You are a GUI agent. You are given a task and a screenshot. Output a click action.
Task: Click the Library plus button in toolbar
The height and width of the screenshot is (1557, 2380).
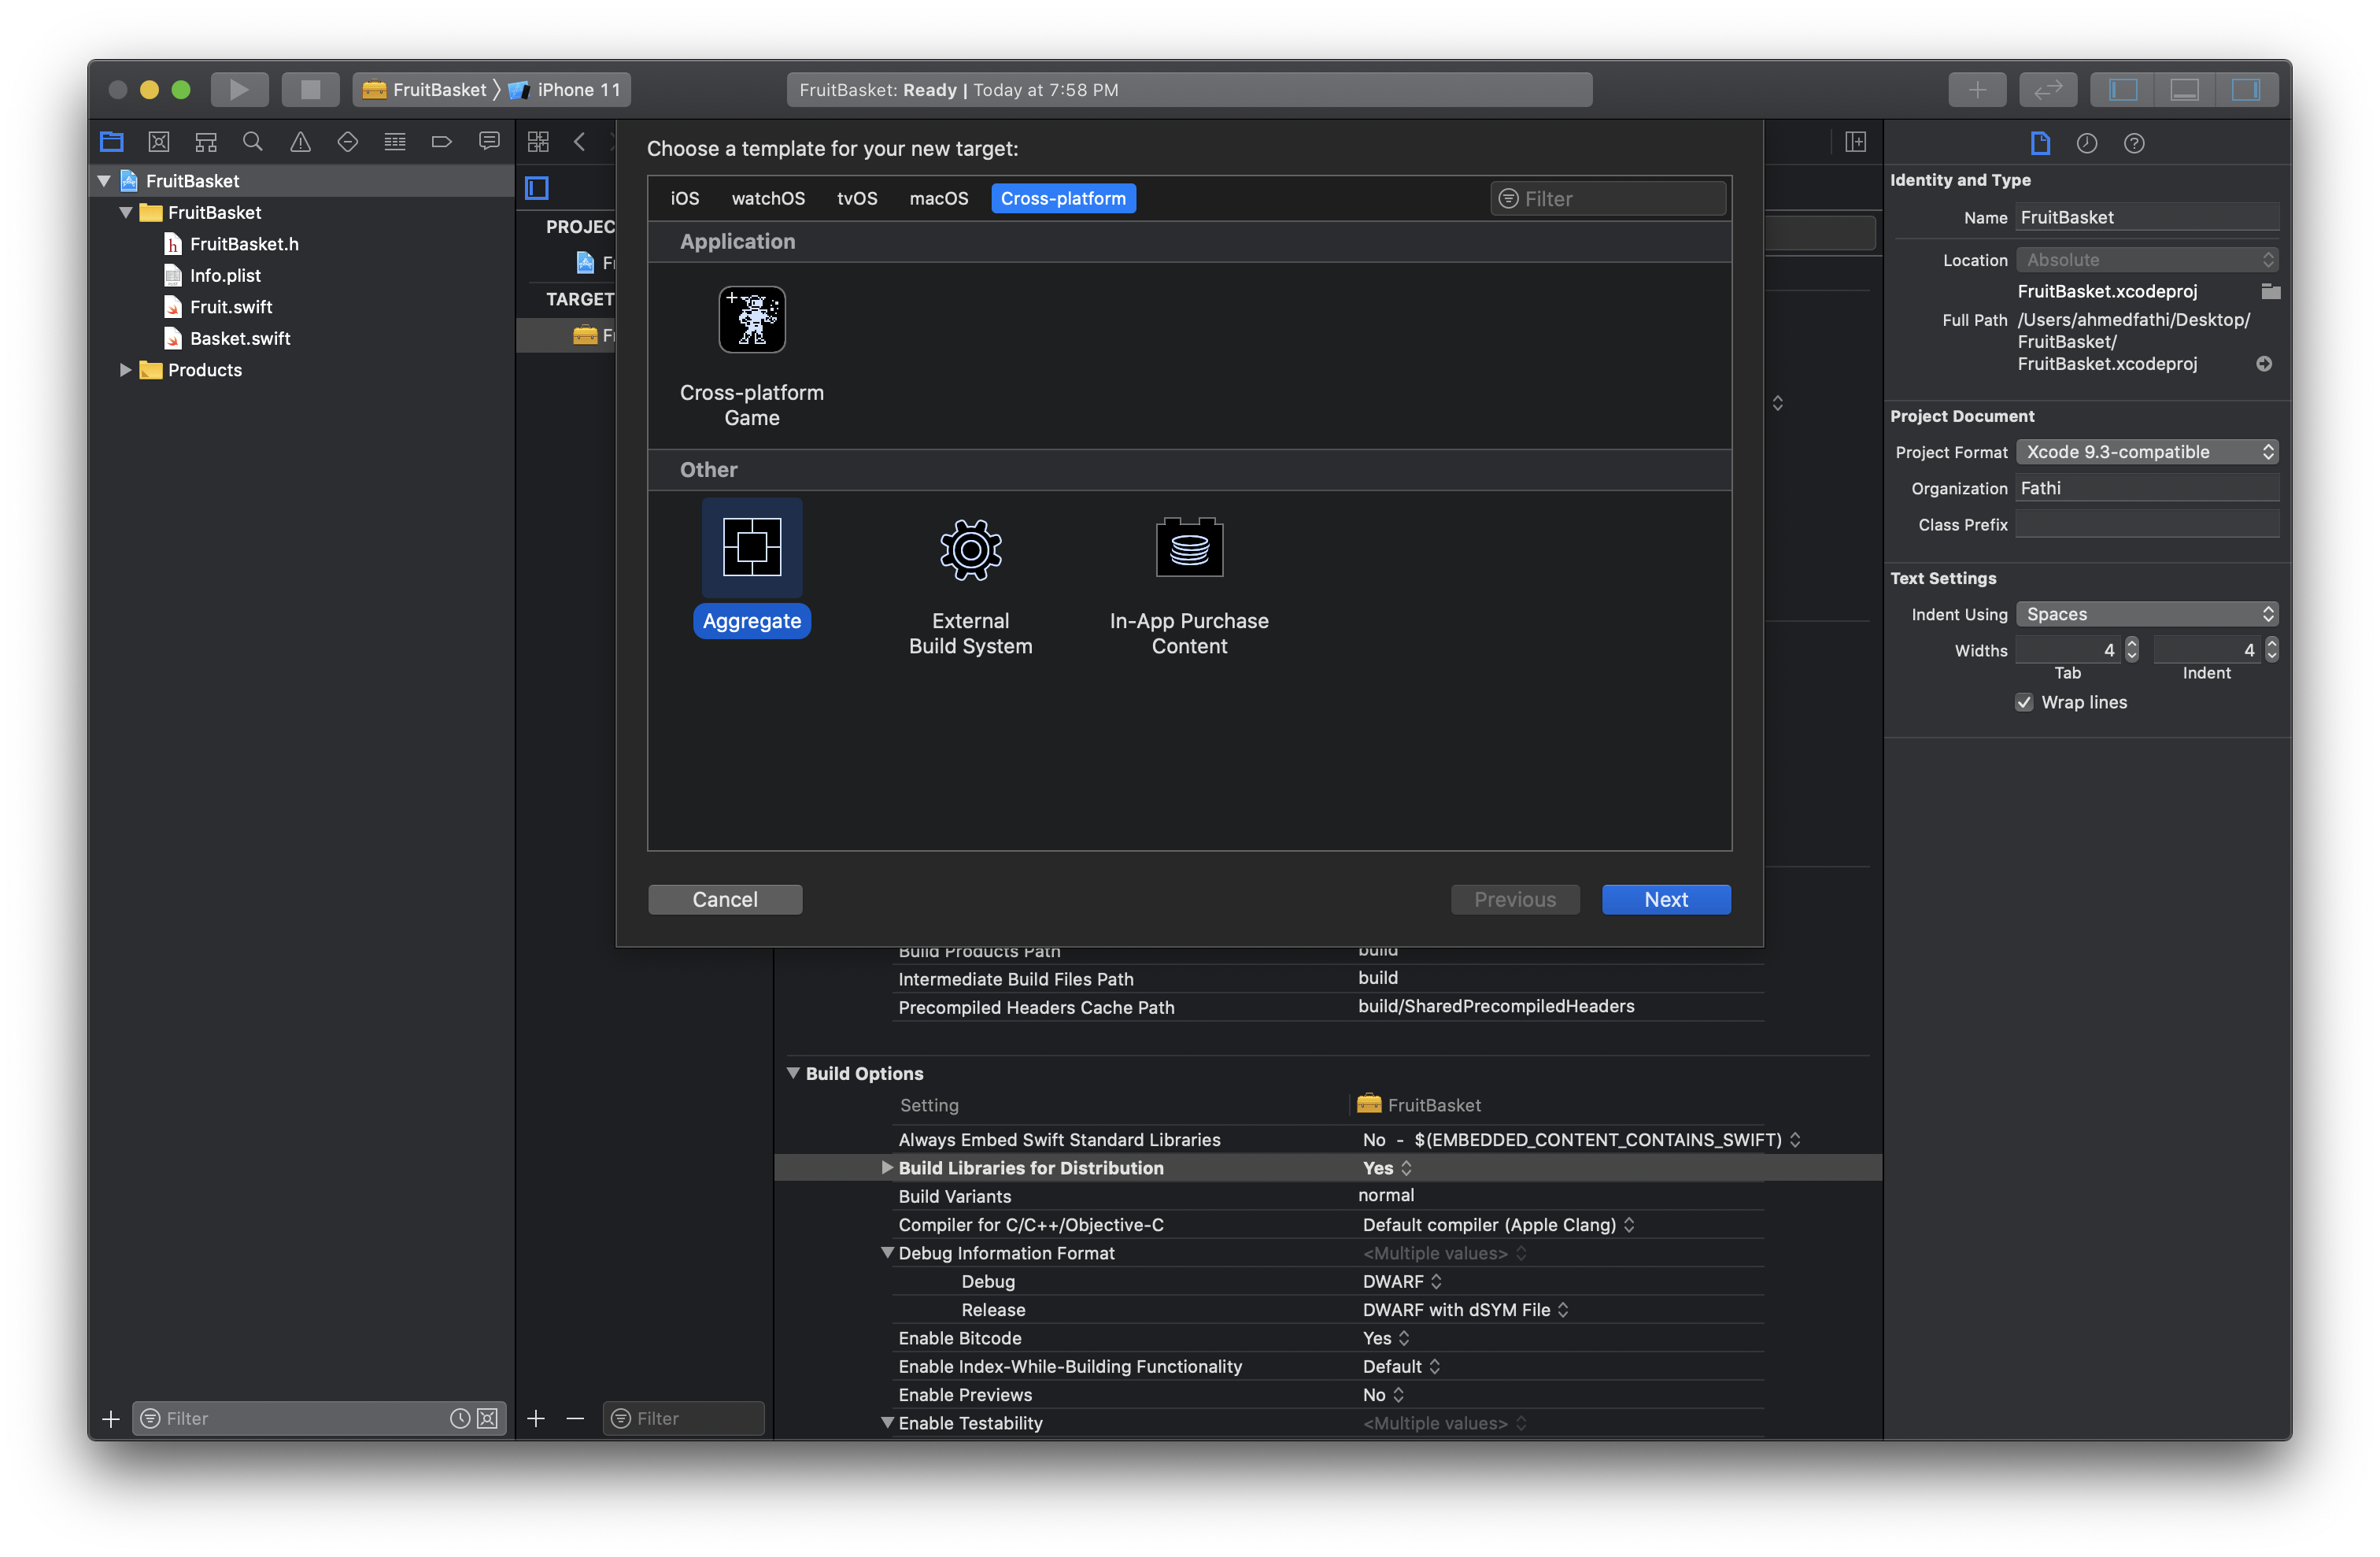coord(1977,90)
